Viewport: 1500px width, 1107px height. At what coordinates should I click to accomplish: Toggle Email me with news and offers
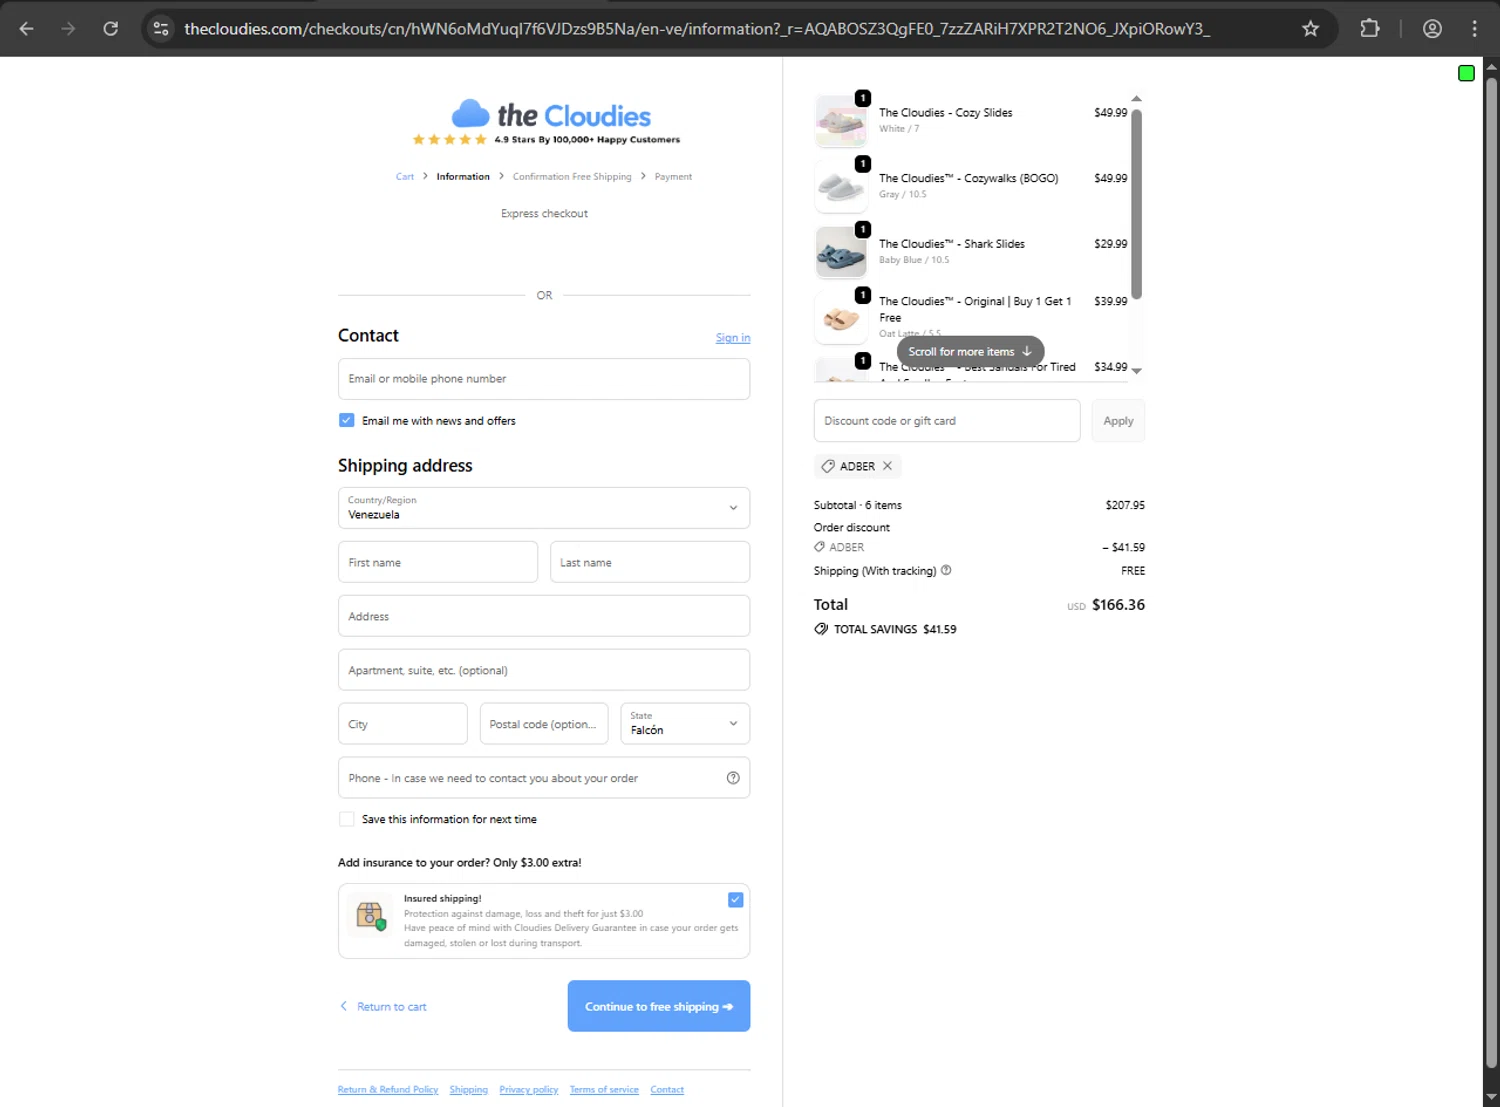click(x=346, y=421)
